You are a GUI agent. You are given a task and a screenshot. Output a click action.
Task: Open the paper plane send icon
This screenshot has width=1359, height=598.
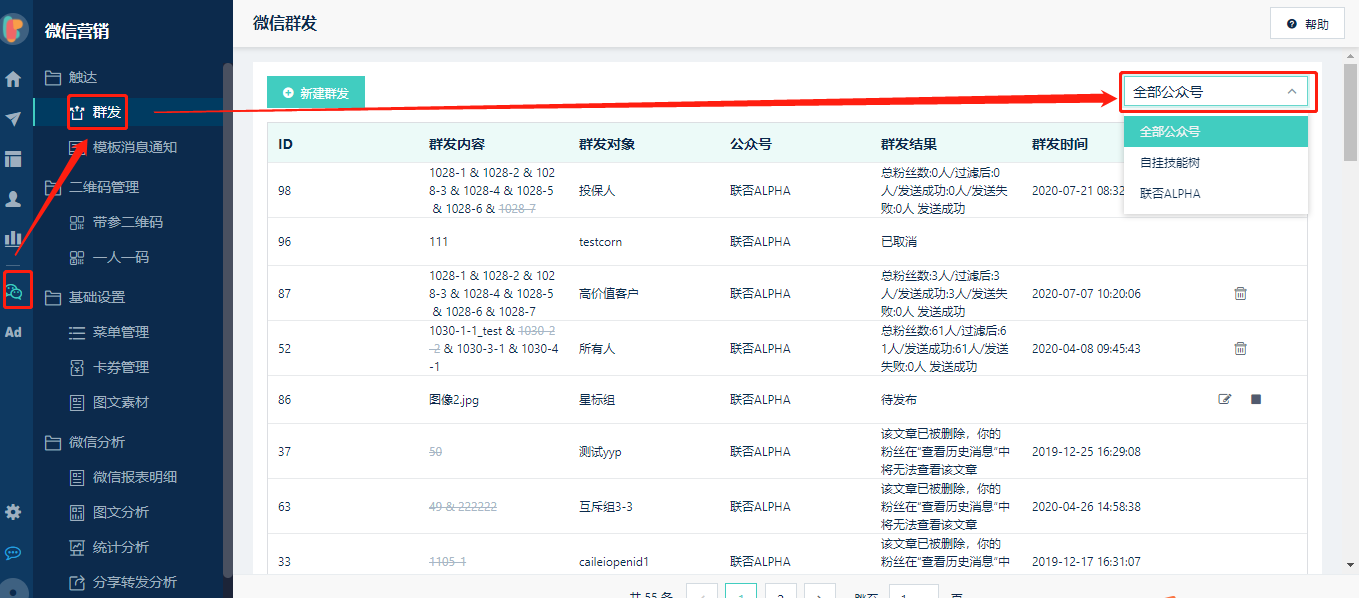(x=13, y=119)
